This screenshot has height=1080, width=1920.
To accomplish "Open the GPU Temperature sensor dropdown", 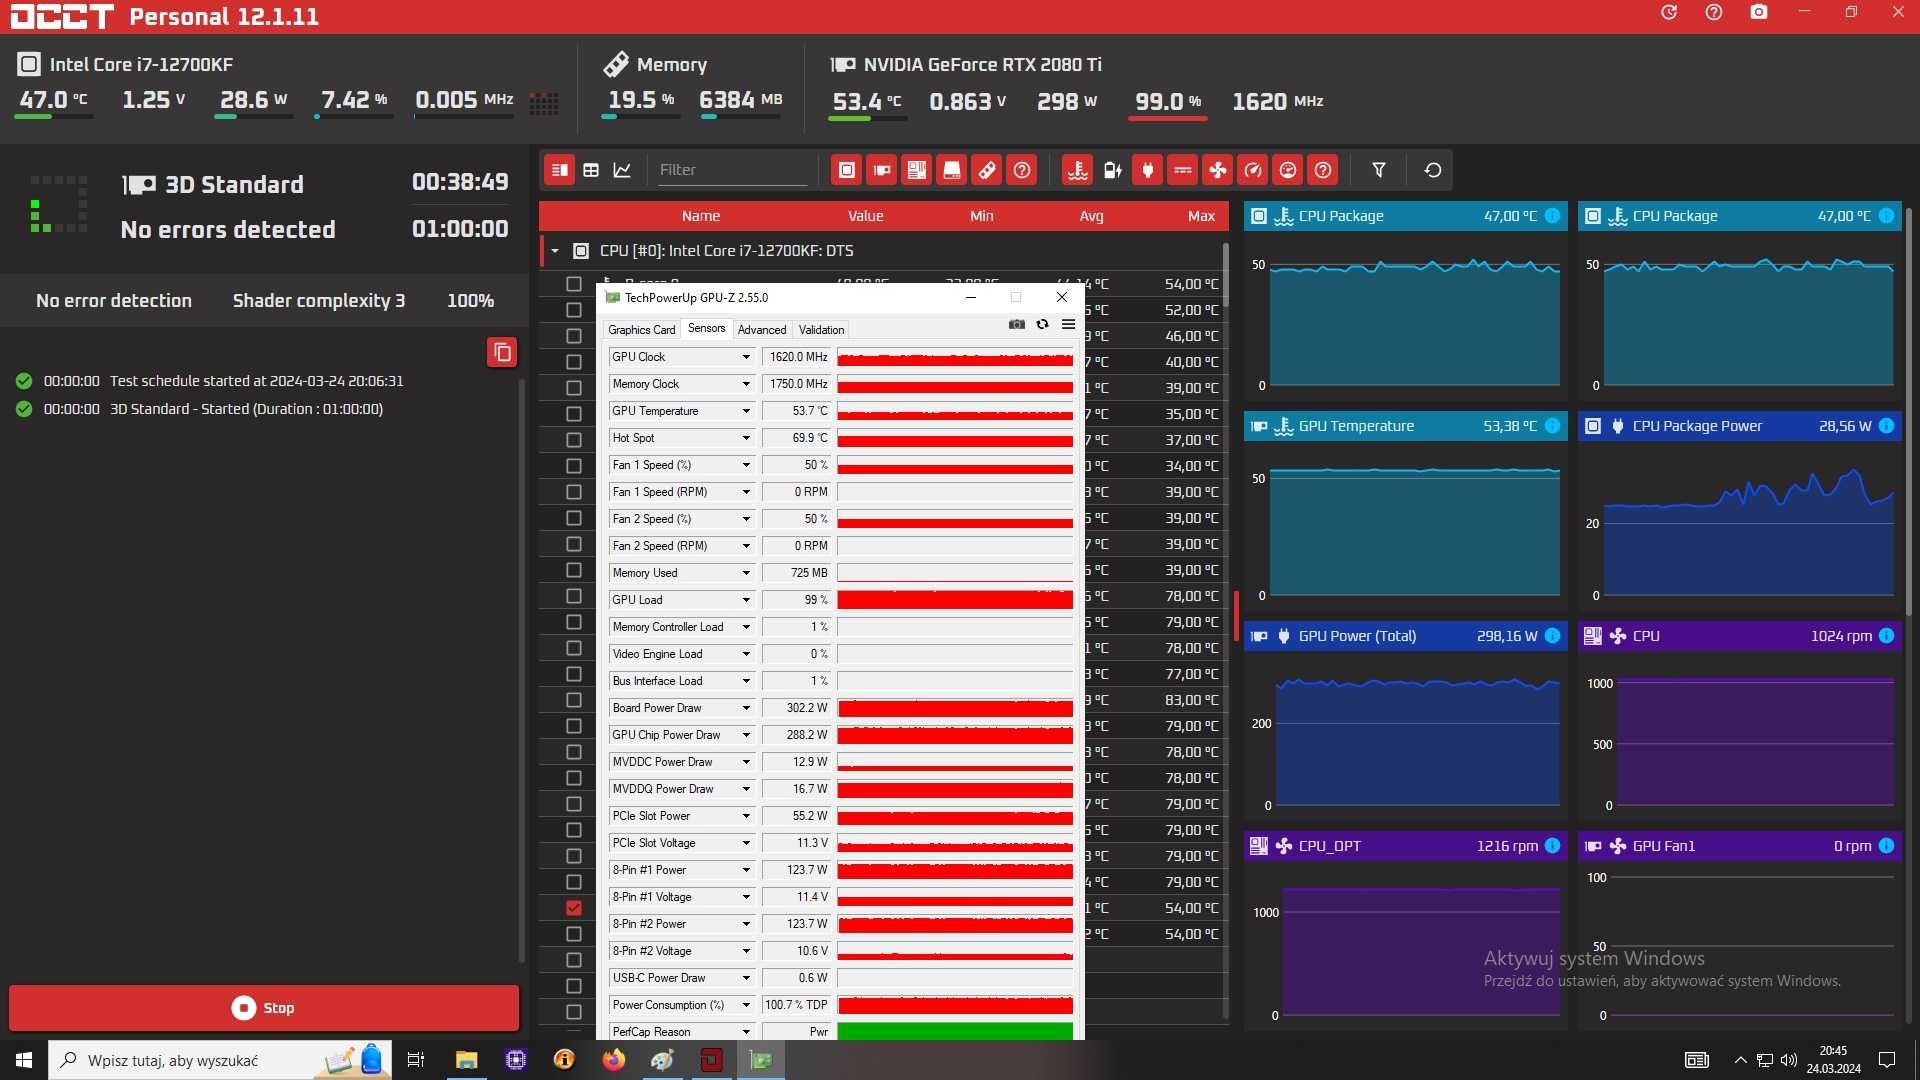I will pos(746,411).
